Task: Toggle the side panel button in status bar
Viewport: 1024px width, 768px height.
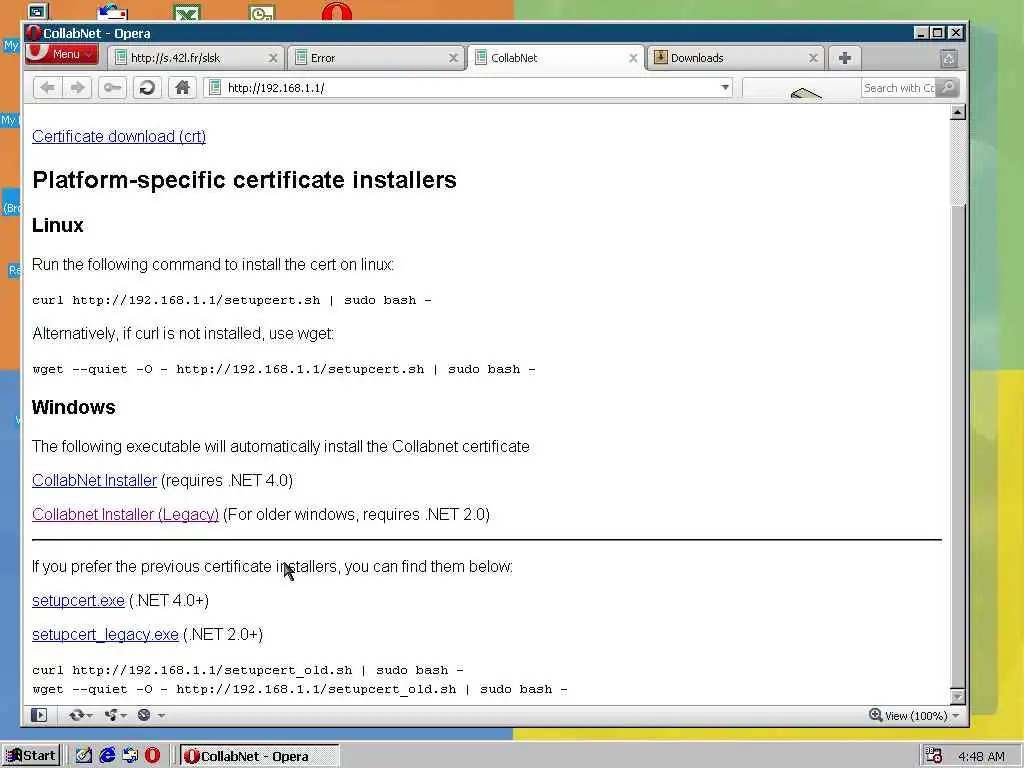Action: [39, 716]
